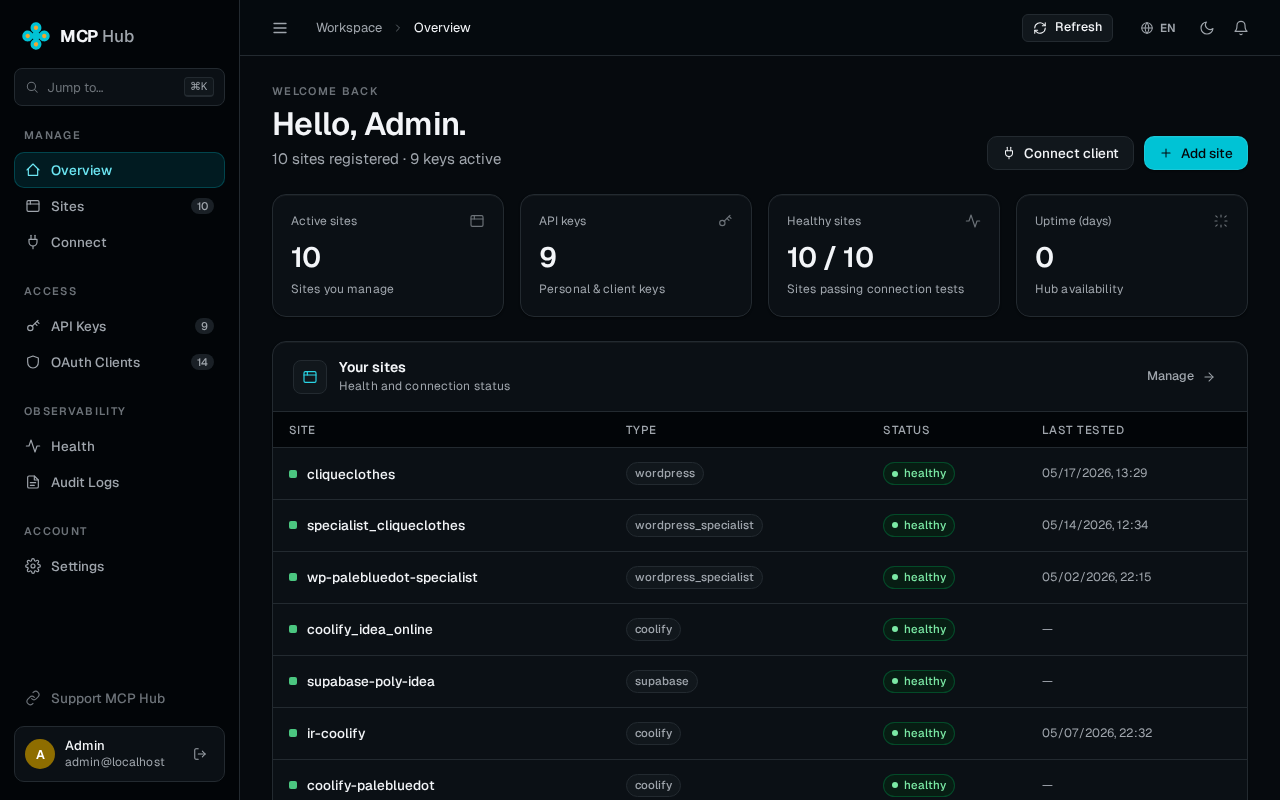Click healthy status badge for cliqueclothes
Screen dimensions: 1280x800
(919, 474)
